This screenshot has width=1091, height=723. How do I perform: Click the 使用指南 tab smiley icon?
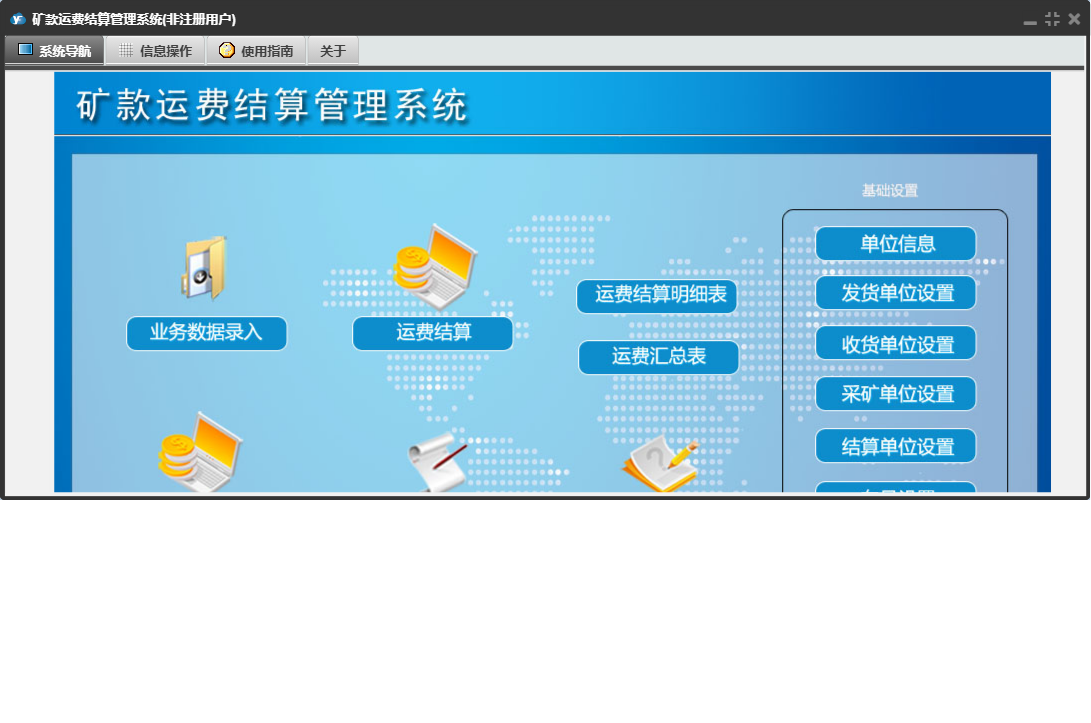point(227,50)
